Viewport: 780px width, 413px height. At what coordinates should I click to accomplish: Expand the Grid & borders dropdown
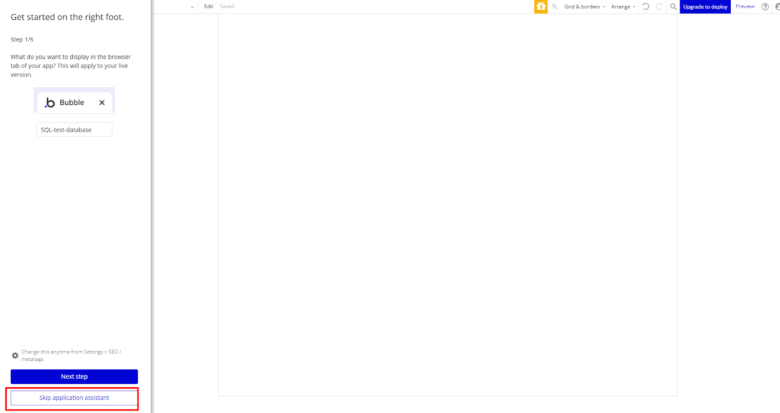584,6
